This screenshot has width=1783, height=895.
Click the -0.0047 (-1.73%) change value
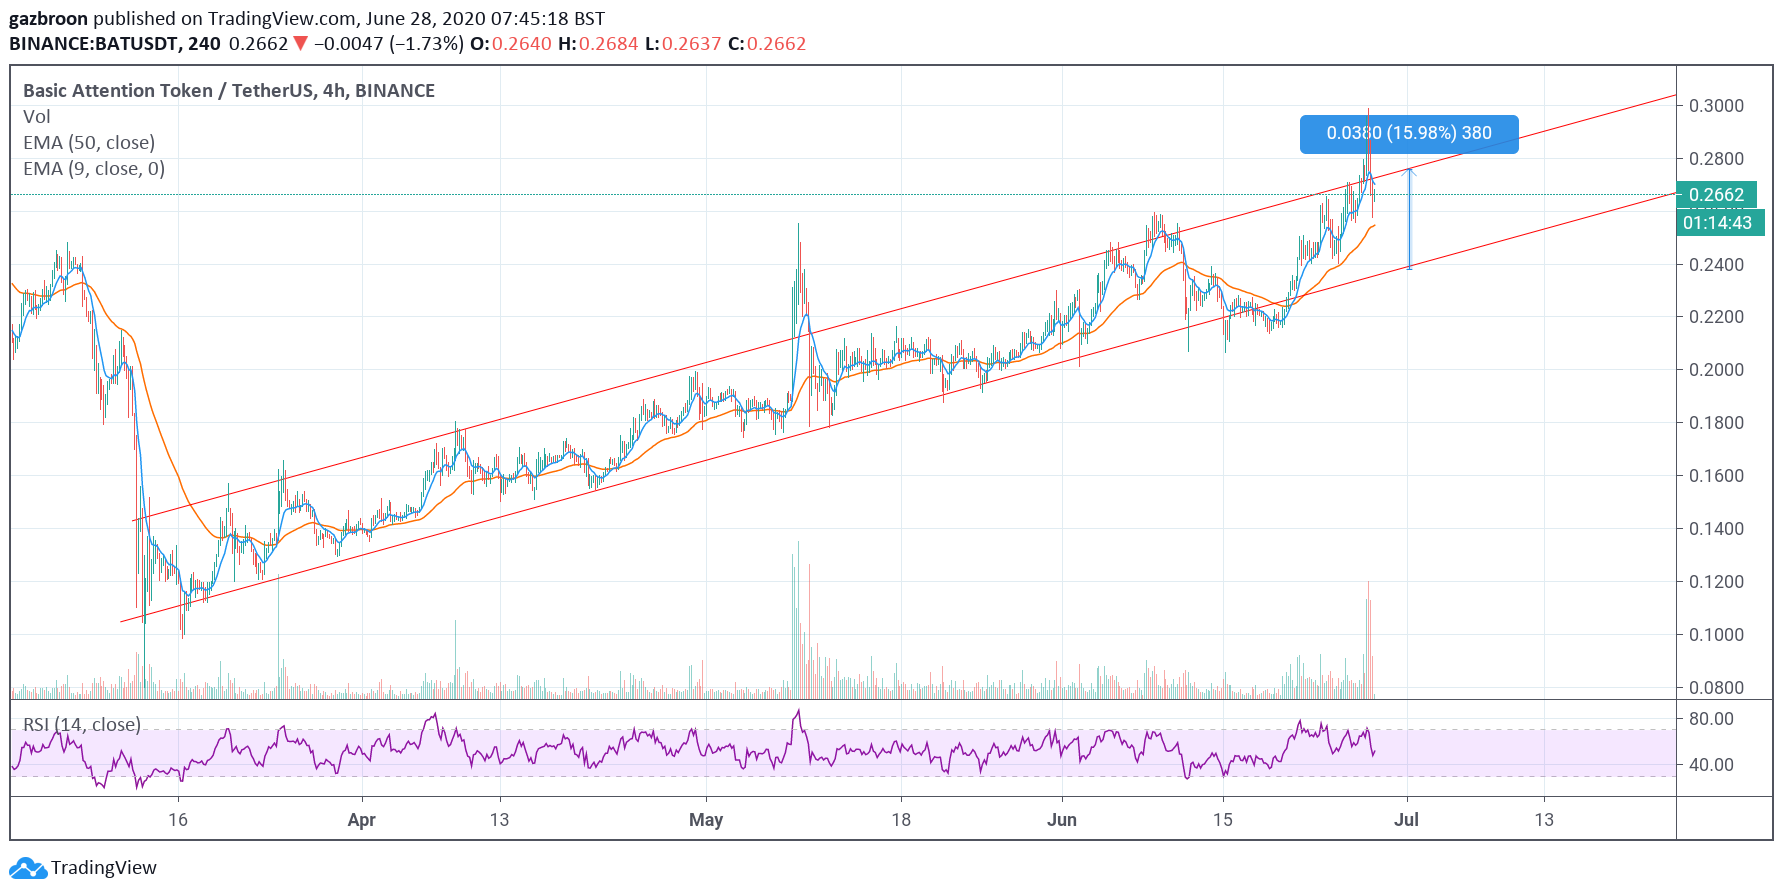pyautogui.click(x=389, y=43)
